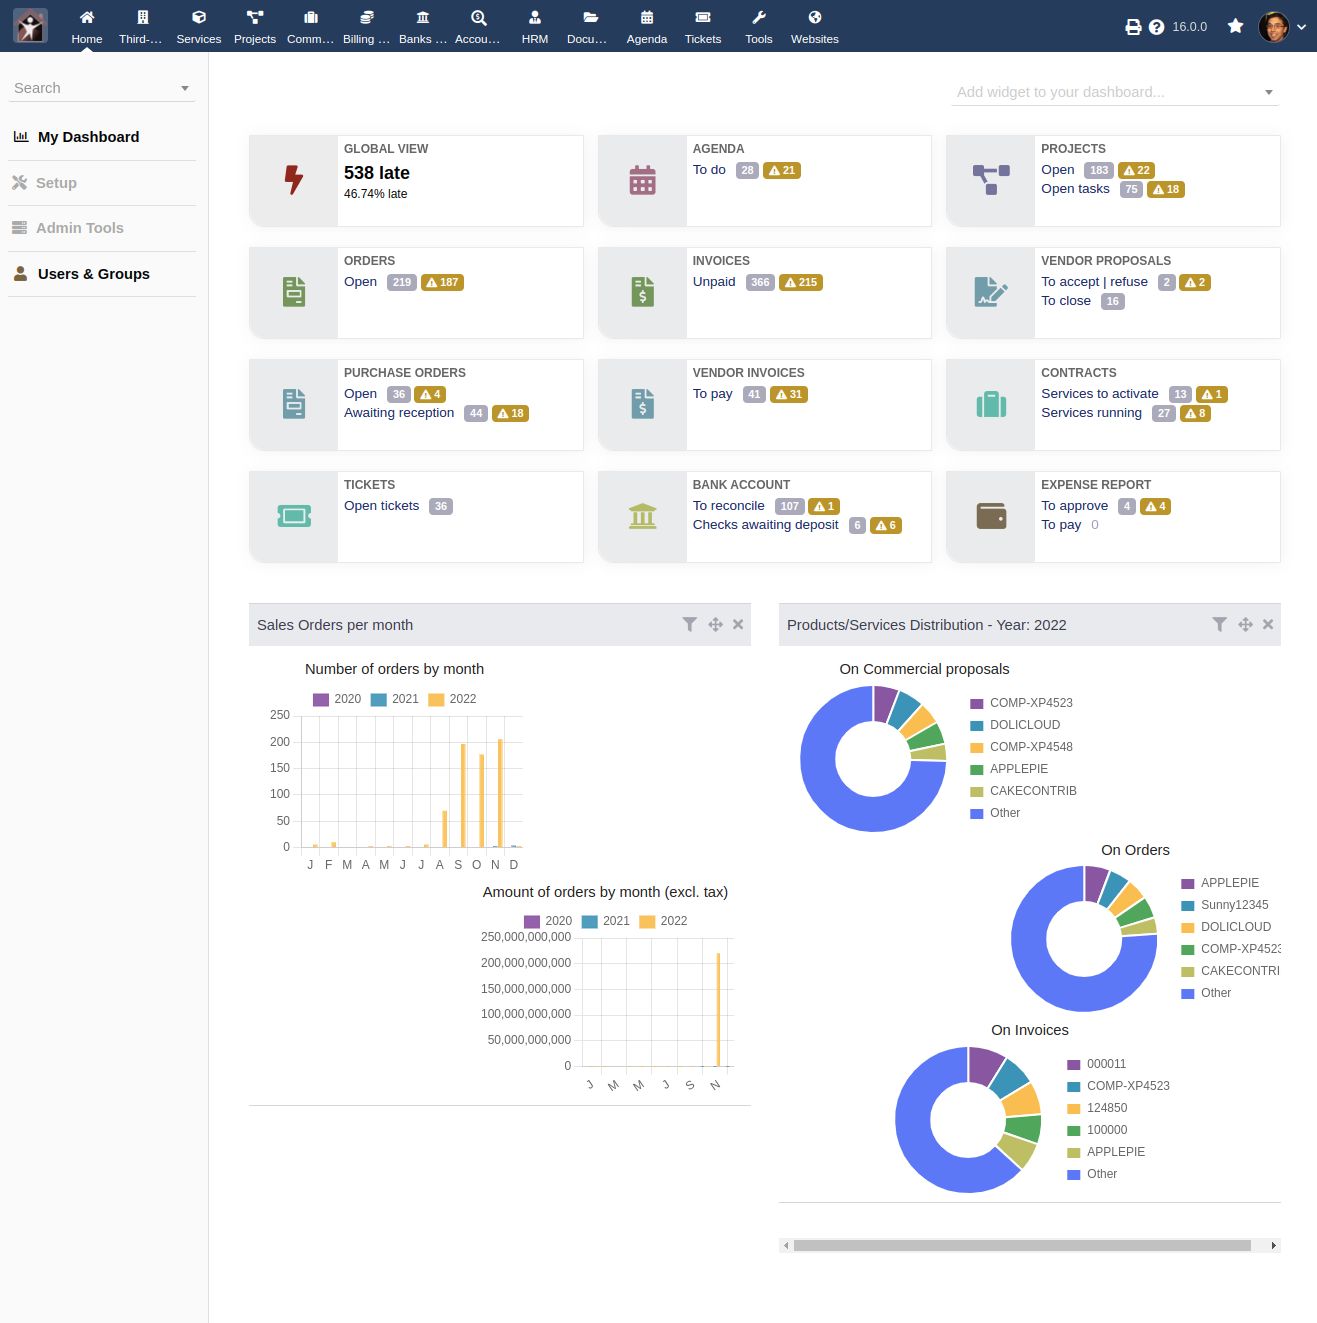Viewport: 1317px width, 1323px height.
Task: Click the Bank Account building icon
Action: click(642, 516)
